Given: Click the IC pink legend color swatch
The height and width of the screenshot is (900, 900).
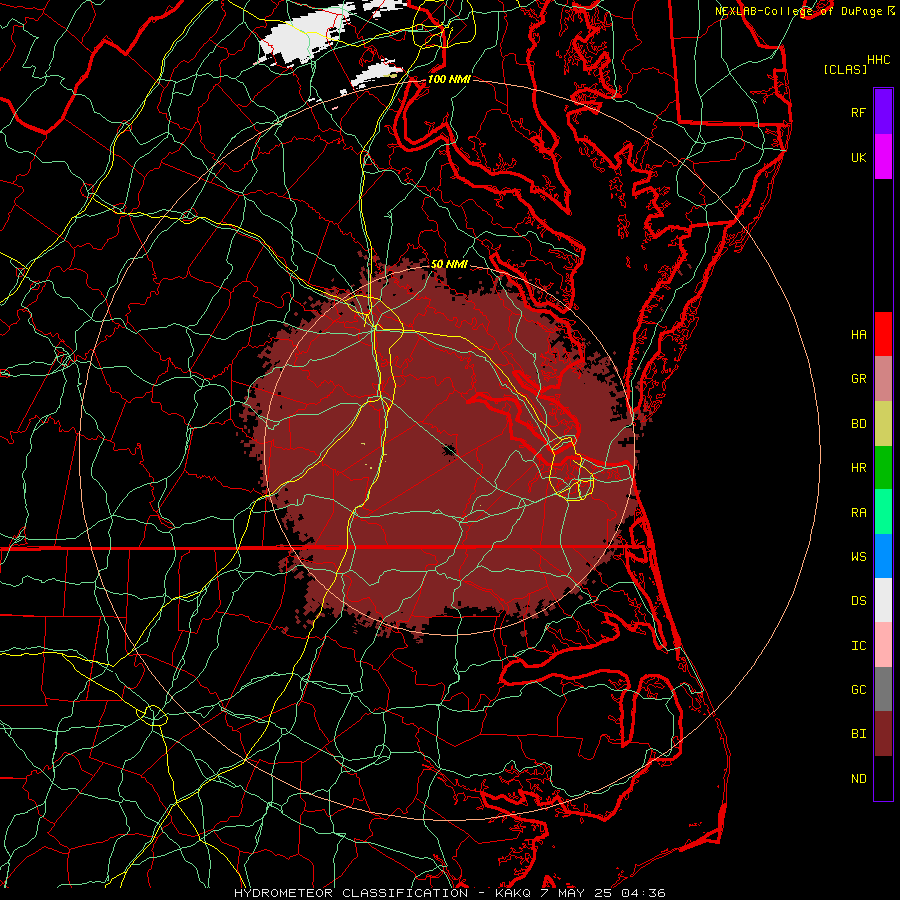Looking at the screenshot, I should [x=883, y=645].
